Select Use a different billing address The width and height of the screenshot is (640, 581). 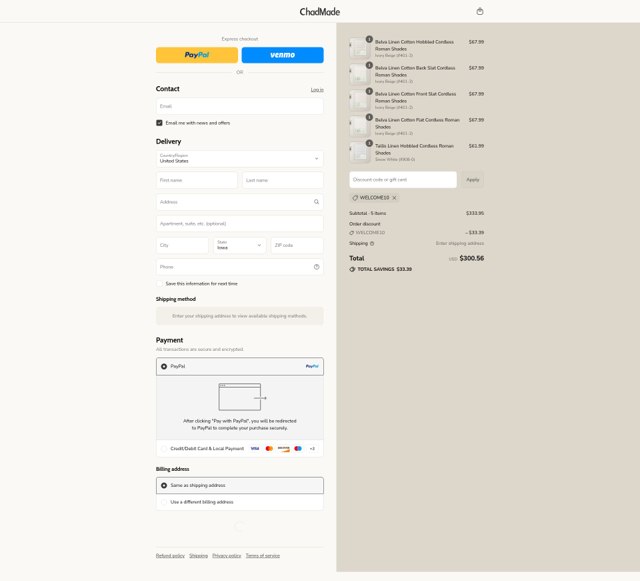(x=164, y=502)
